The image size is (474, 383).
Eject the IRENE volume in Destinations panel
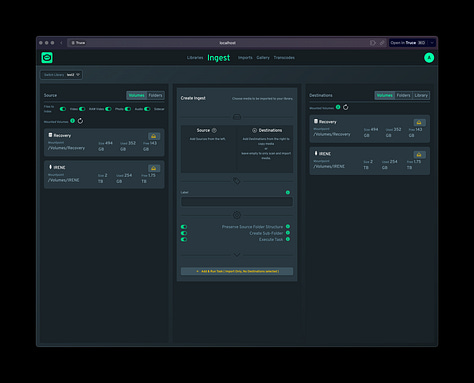[x=419, y=154]
